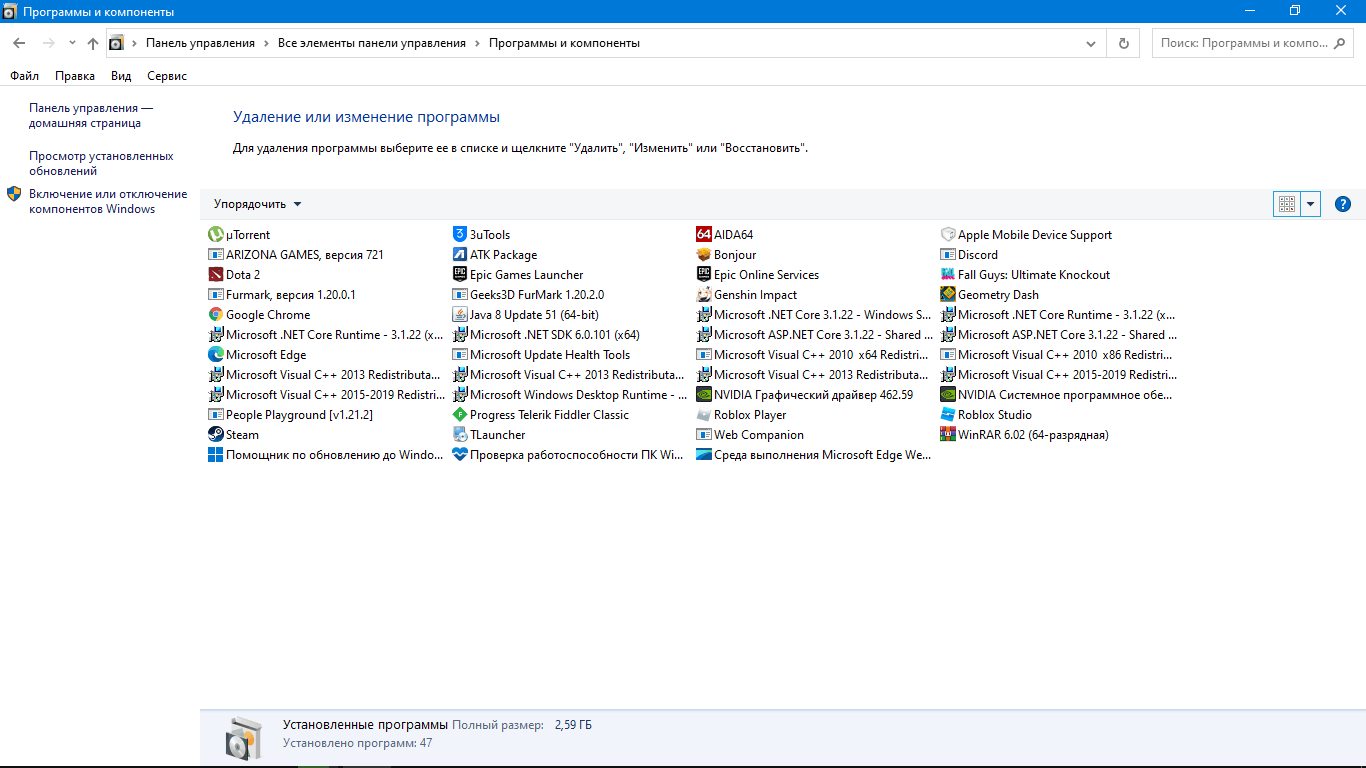Select the Epic Online Services icon
Viewport: 1366px width, 768px height.
(704, 275)
